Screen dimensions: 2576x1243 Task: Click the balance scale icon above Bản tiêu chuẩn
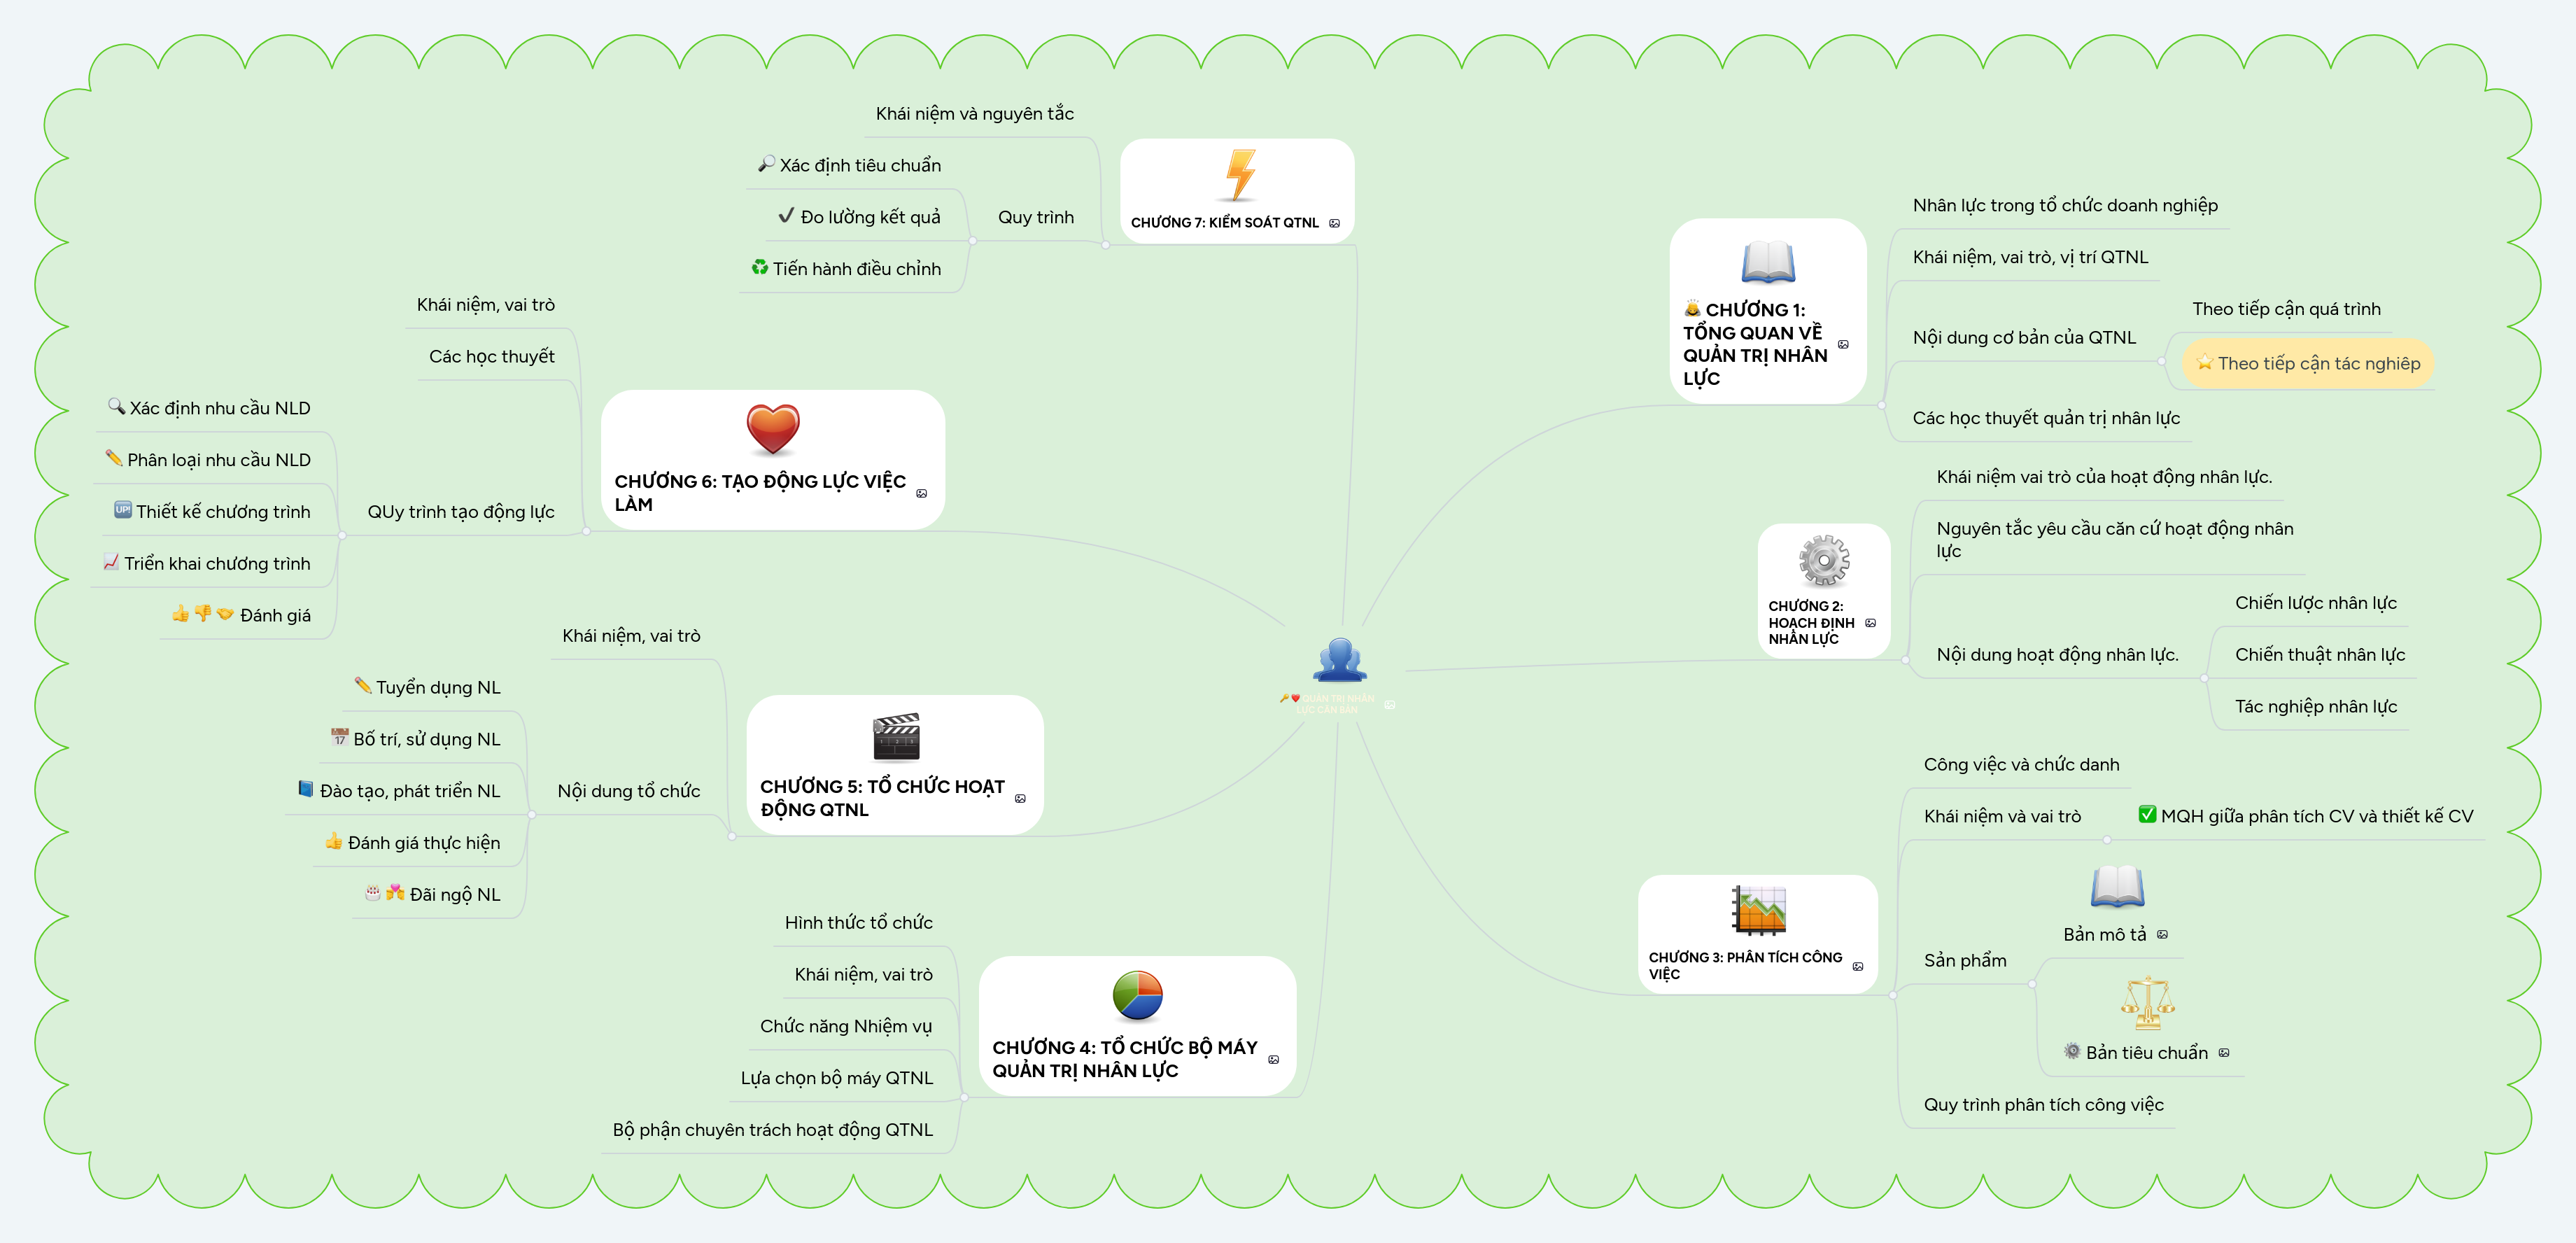coord(2147,1003)
